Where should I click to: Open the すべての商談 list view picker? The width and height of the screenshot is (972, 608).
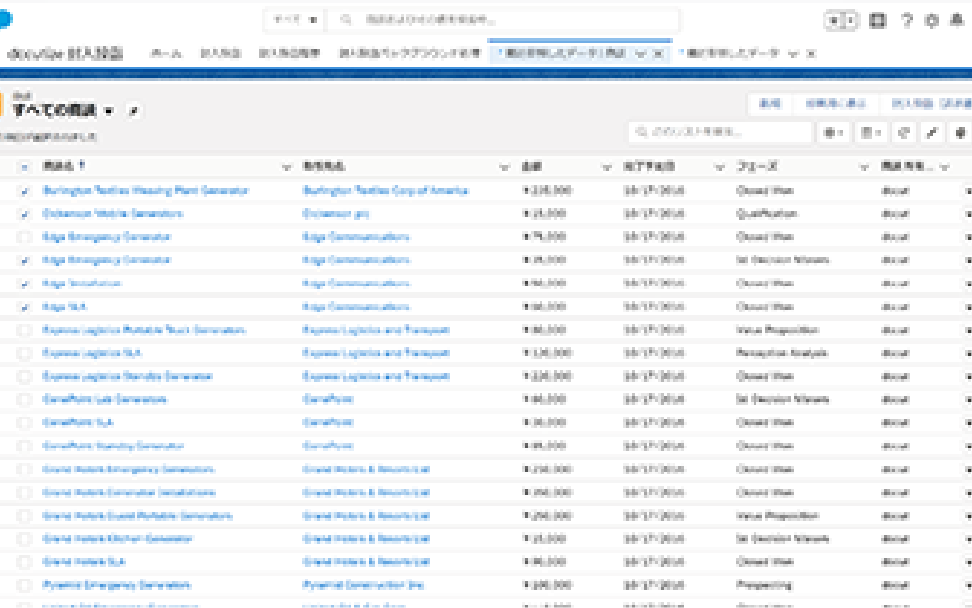click(x=109, y=111)
